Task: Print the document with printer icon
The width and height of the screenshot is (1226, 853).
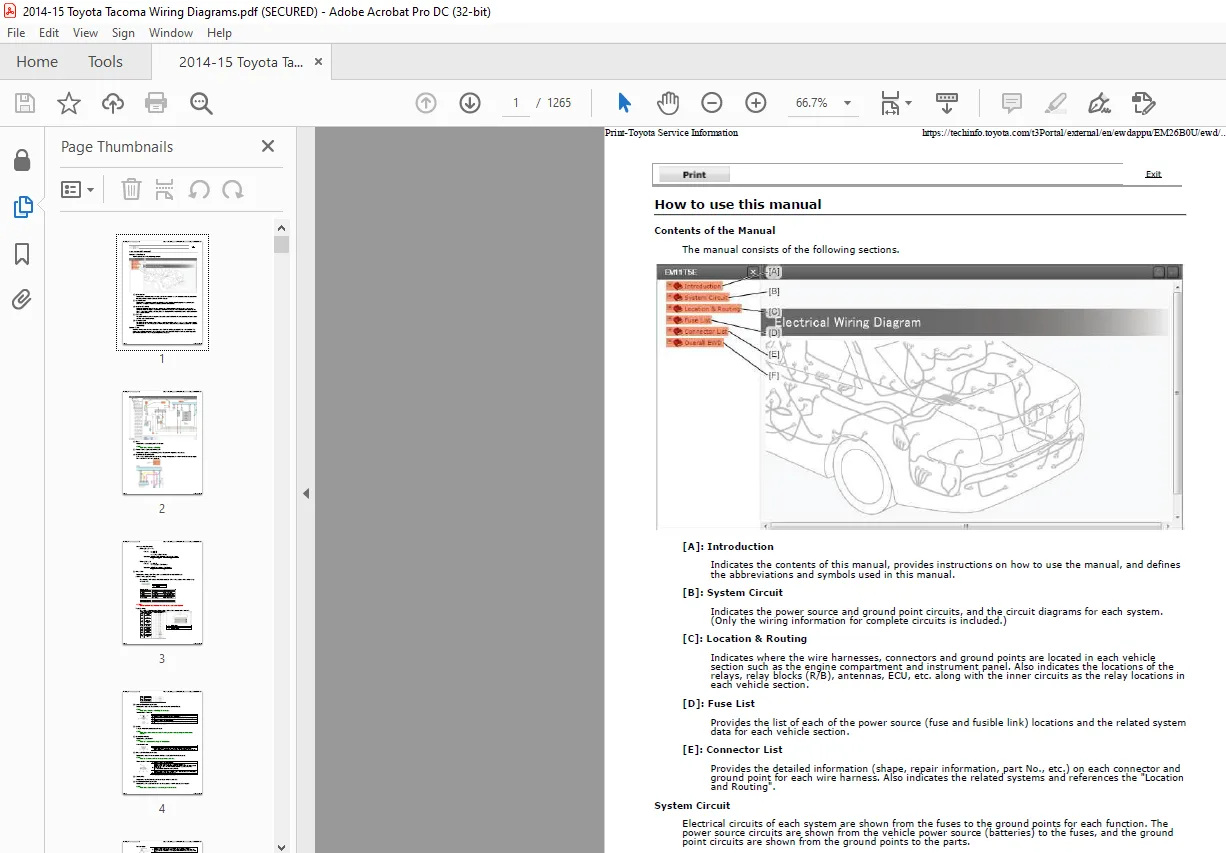Action: [156, 103]
